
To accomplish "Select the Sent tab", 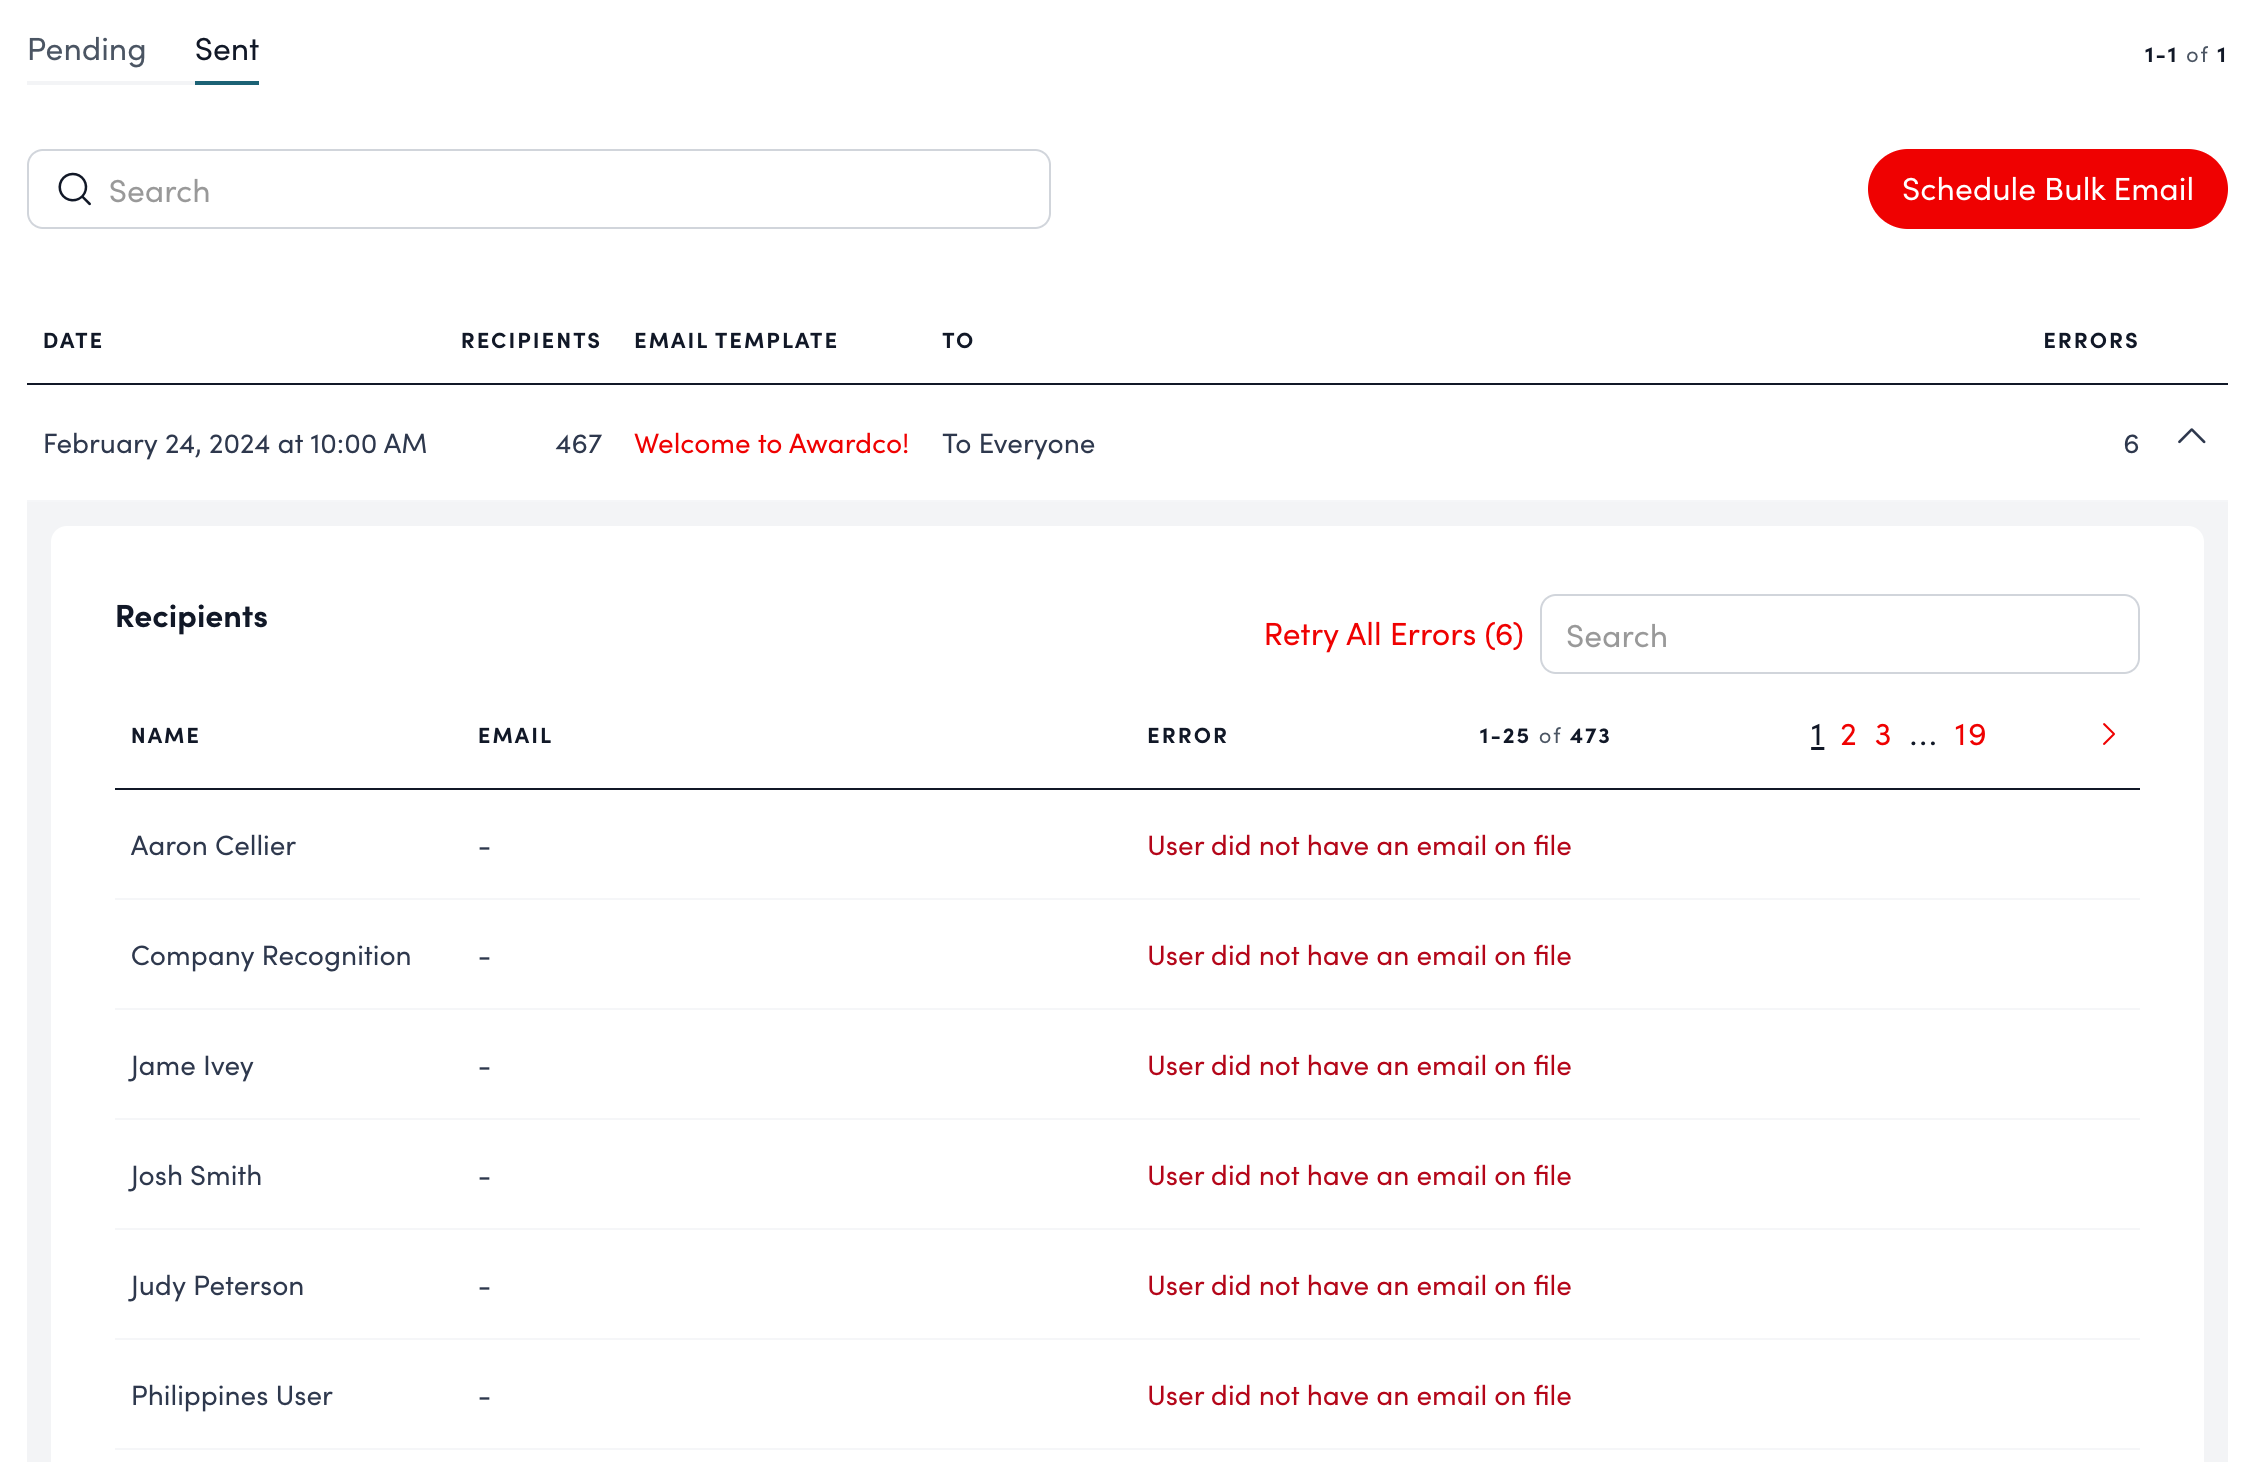I will pyautogui.click(x=226, y=50).
